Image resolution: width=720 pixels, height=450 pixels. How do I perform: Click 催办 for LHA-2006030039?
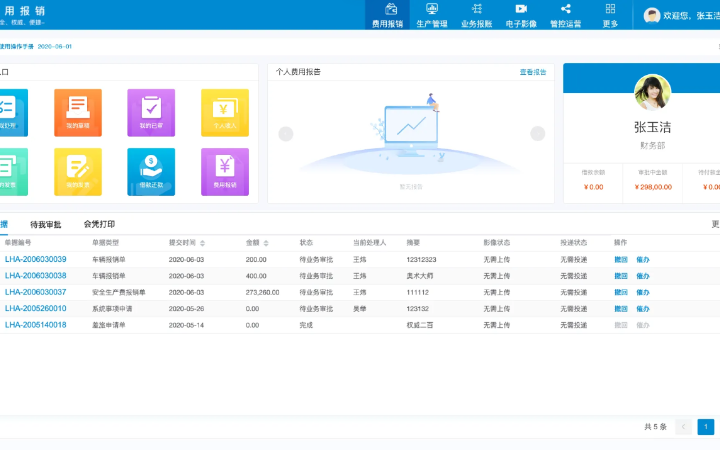[x=643, y=259]
